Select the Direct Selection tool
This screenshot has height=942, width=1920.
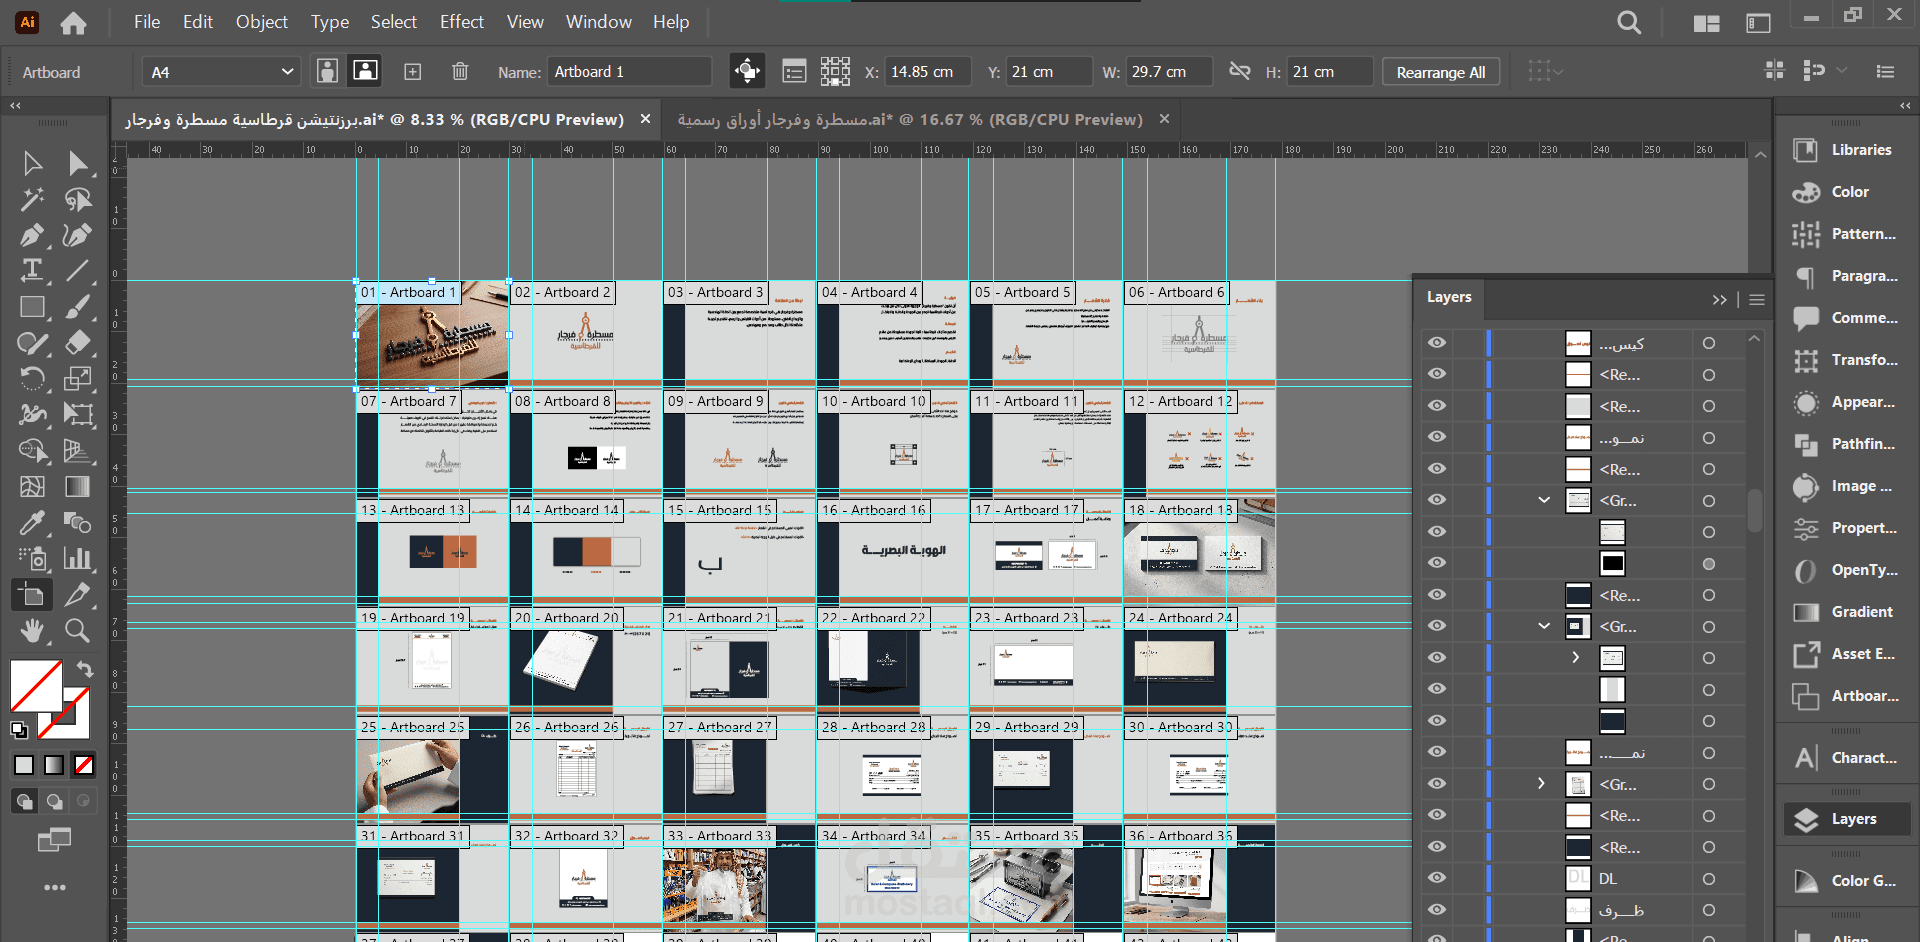click(77, 163)
